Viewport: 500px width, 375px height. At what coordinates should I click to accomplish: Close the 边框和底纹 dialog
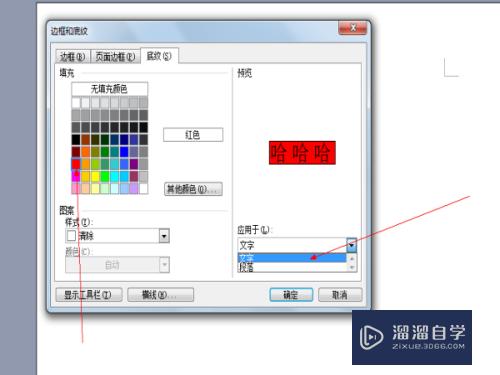tap(353, 28)
